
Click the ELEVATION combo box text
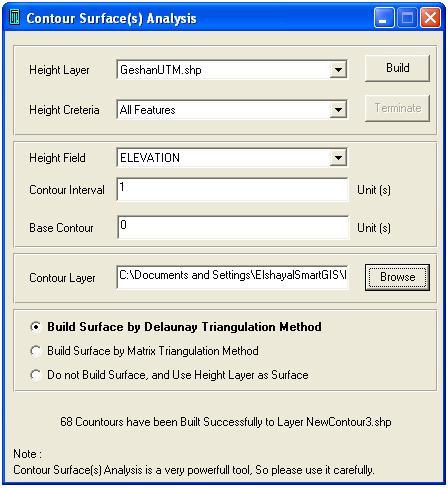150,158
